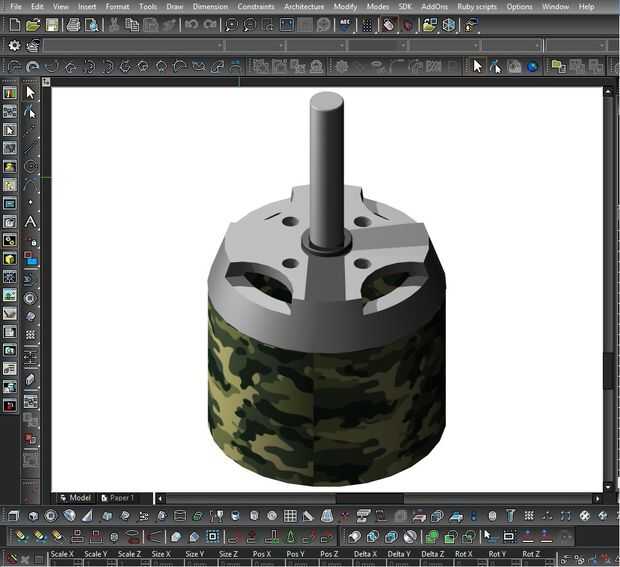Click the New document icon
Screen dimensions: 620x567
point(14,24)
